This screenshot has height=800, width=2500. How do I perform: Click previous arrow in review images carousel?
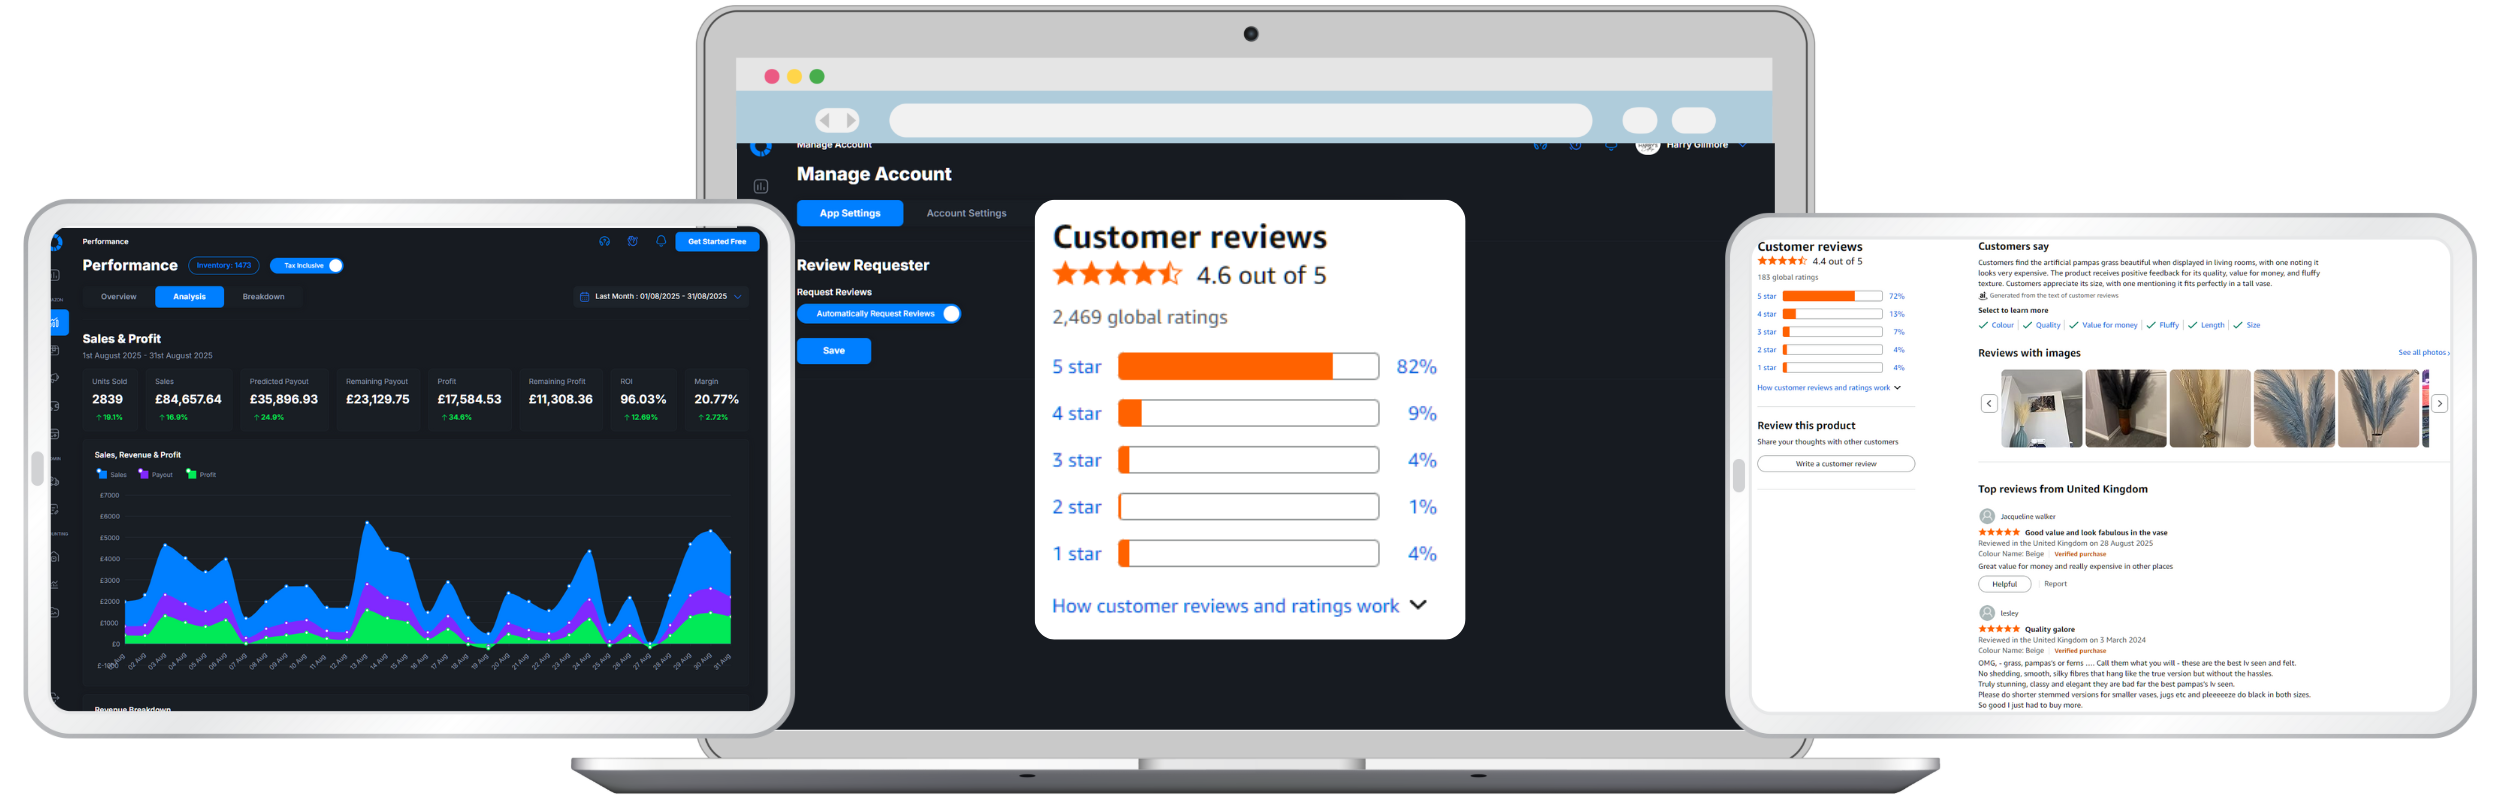pyautogui.click(x=1989, y=403)
